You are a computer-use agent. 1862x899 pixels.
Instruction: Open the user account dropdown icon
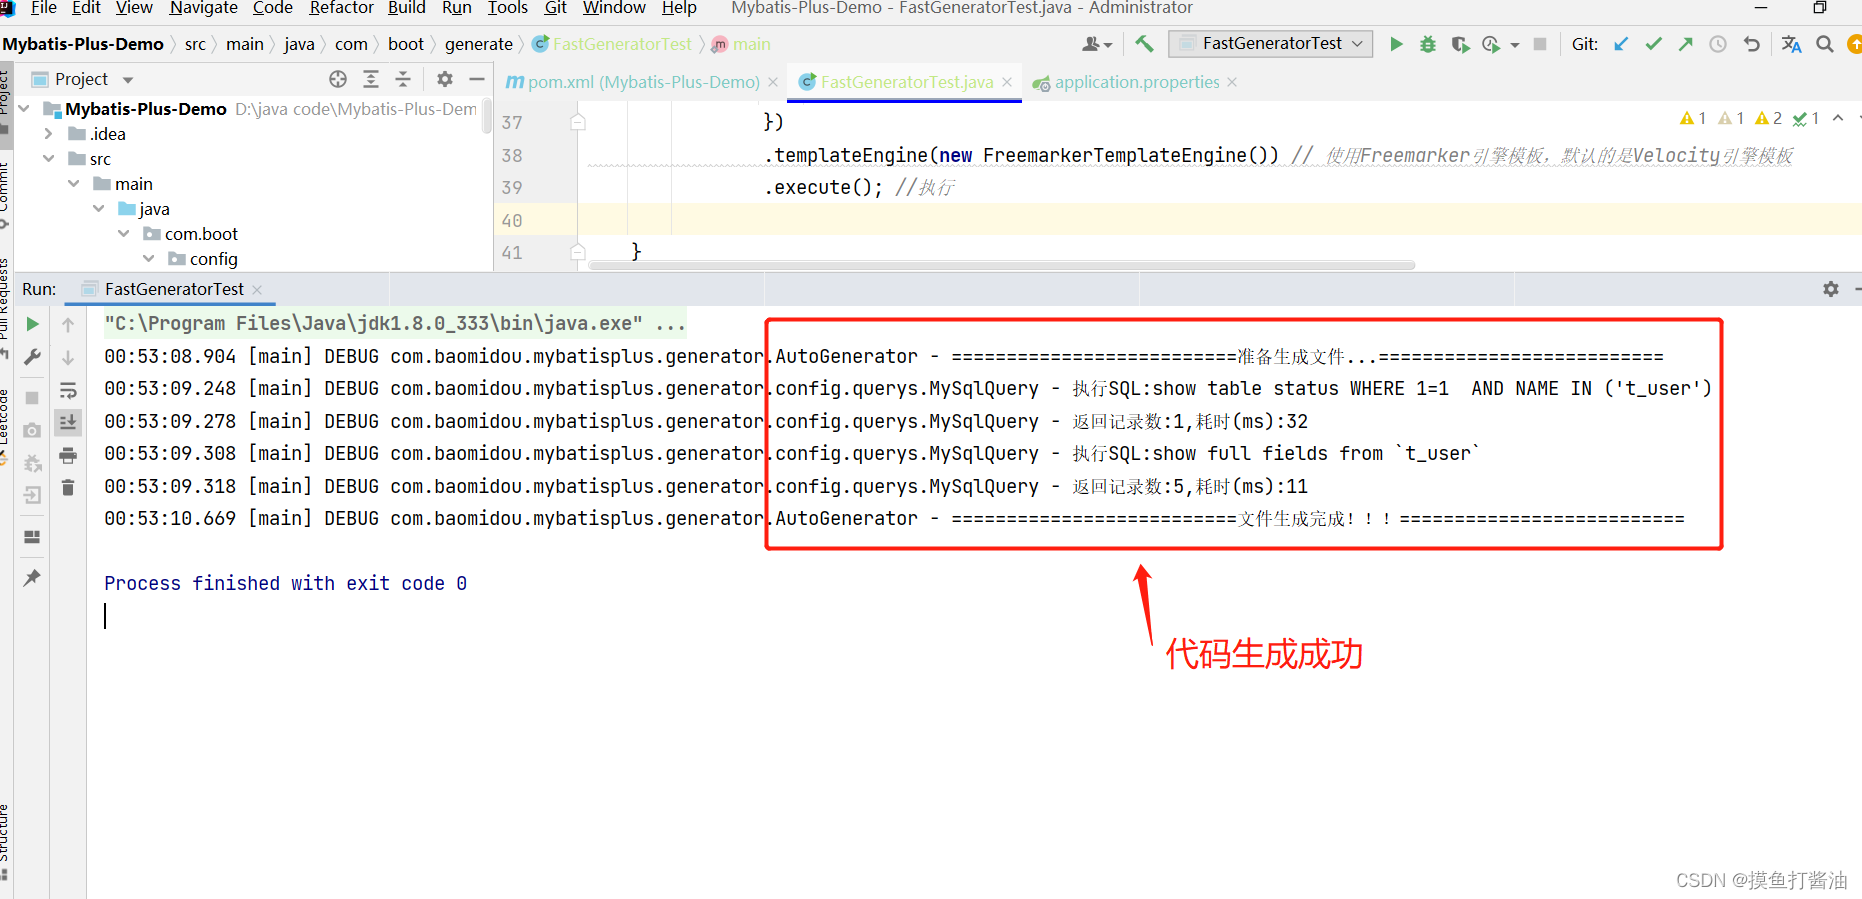click(x=1096, y=44)
